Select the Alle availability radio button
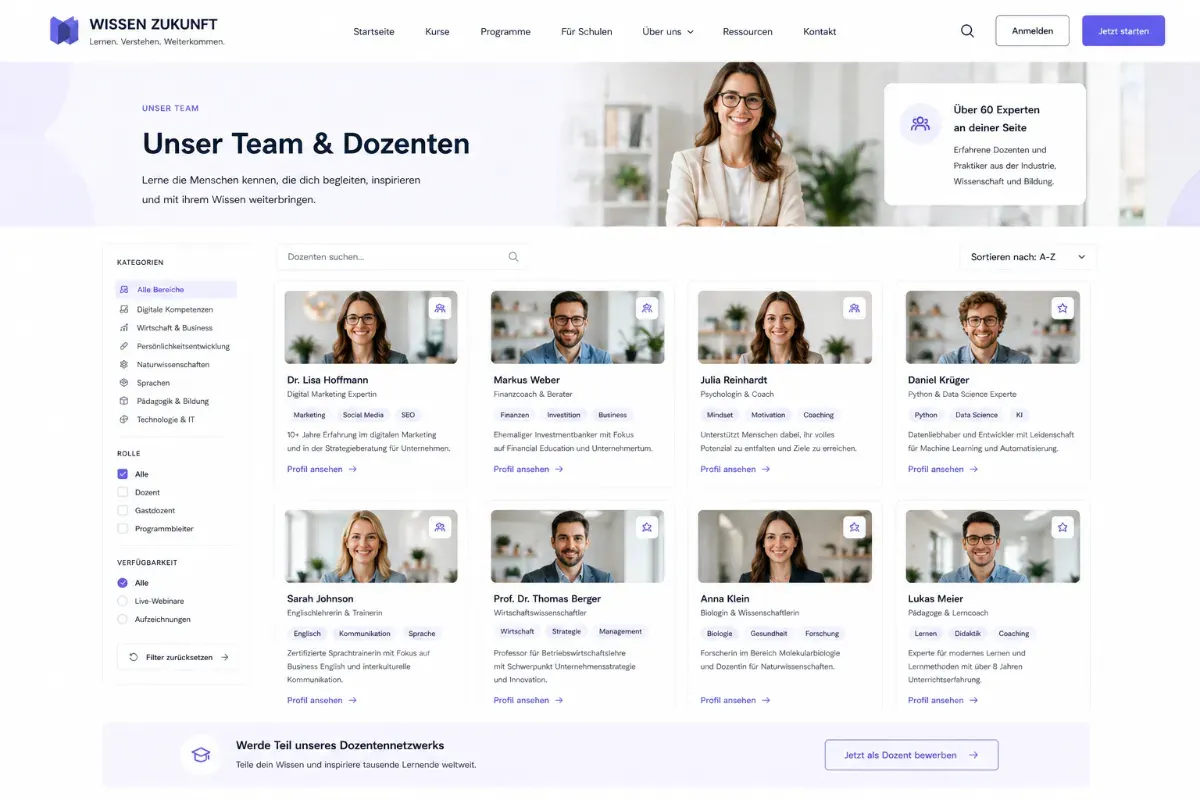This screenshot has width=1200, height=800. (x=123, y=583)
